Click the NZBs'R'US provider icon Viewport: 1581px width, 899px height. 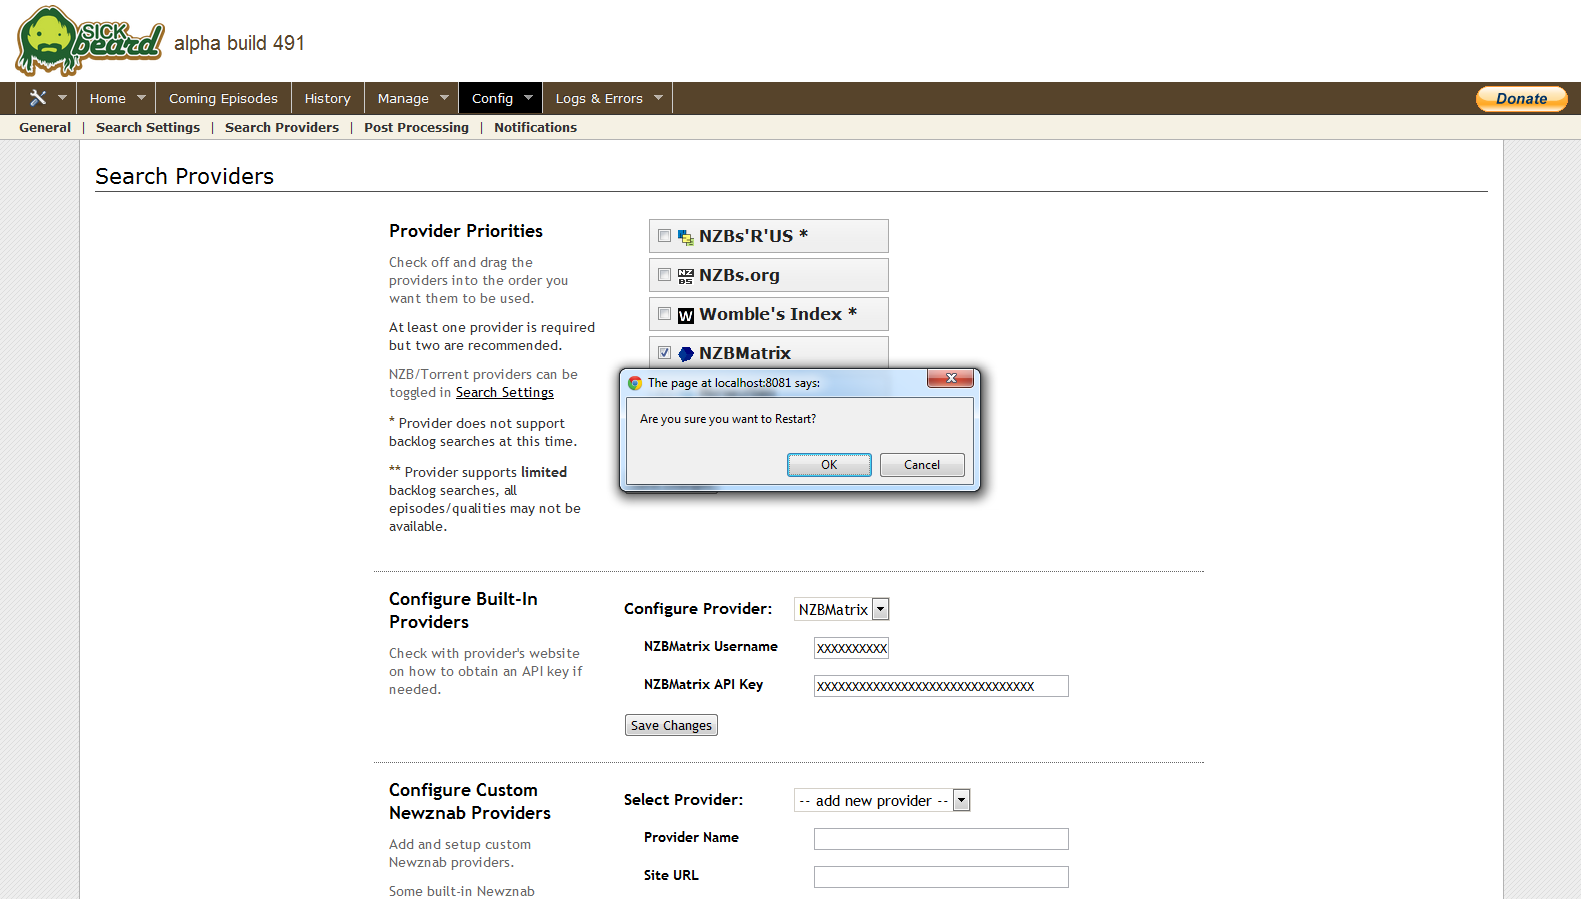[686, 237]
